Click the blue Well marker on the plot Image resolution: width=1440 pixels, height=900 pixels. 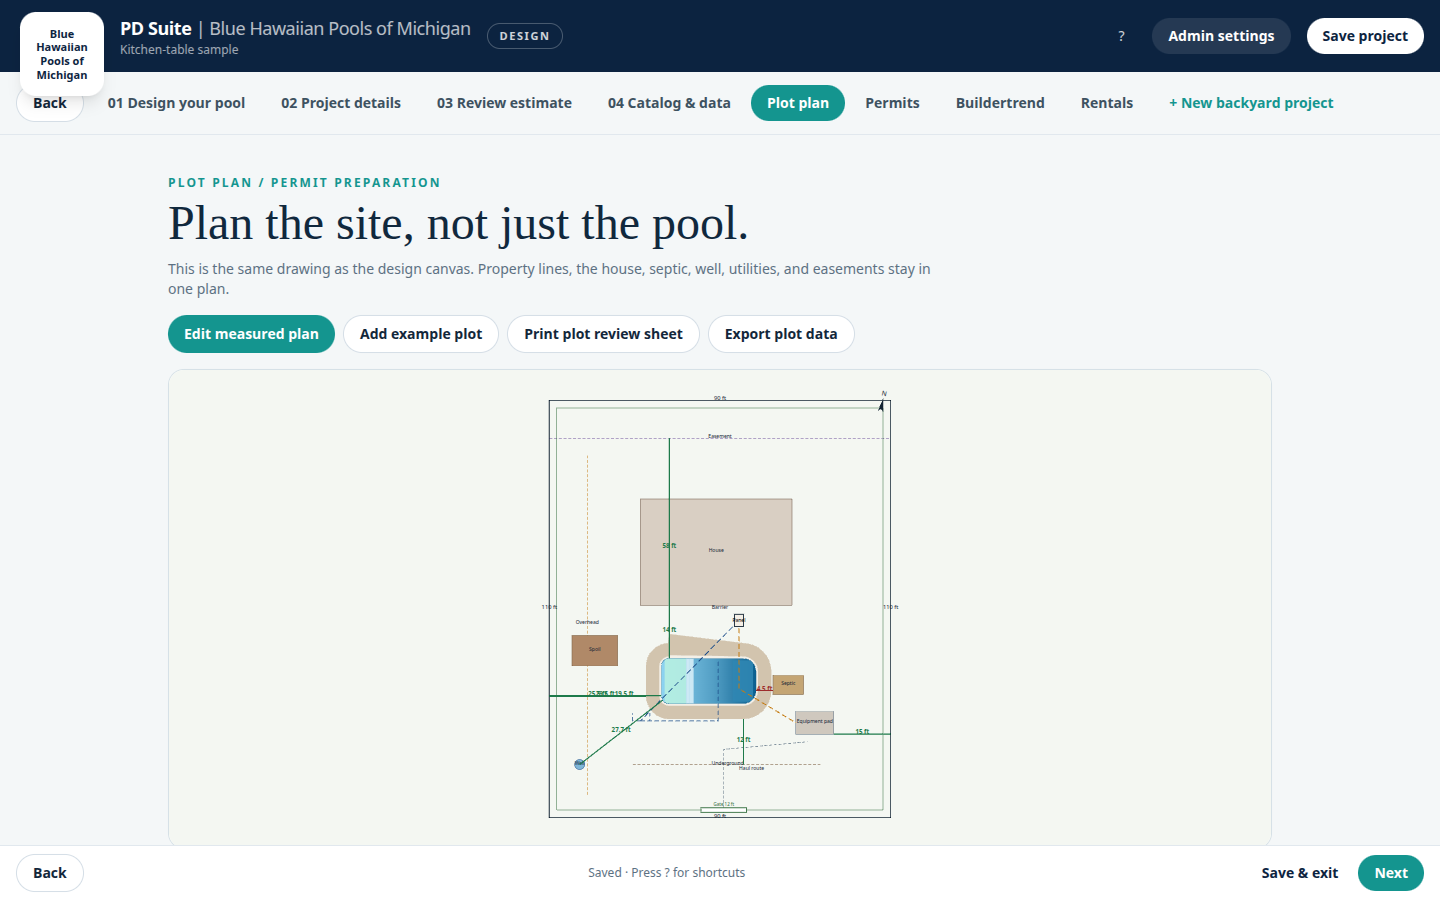(x=580, y=764)
